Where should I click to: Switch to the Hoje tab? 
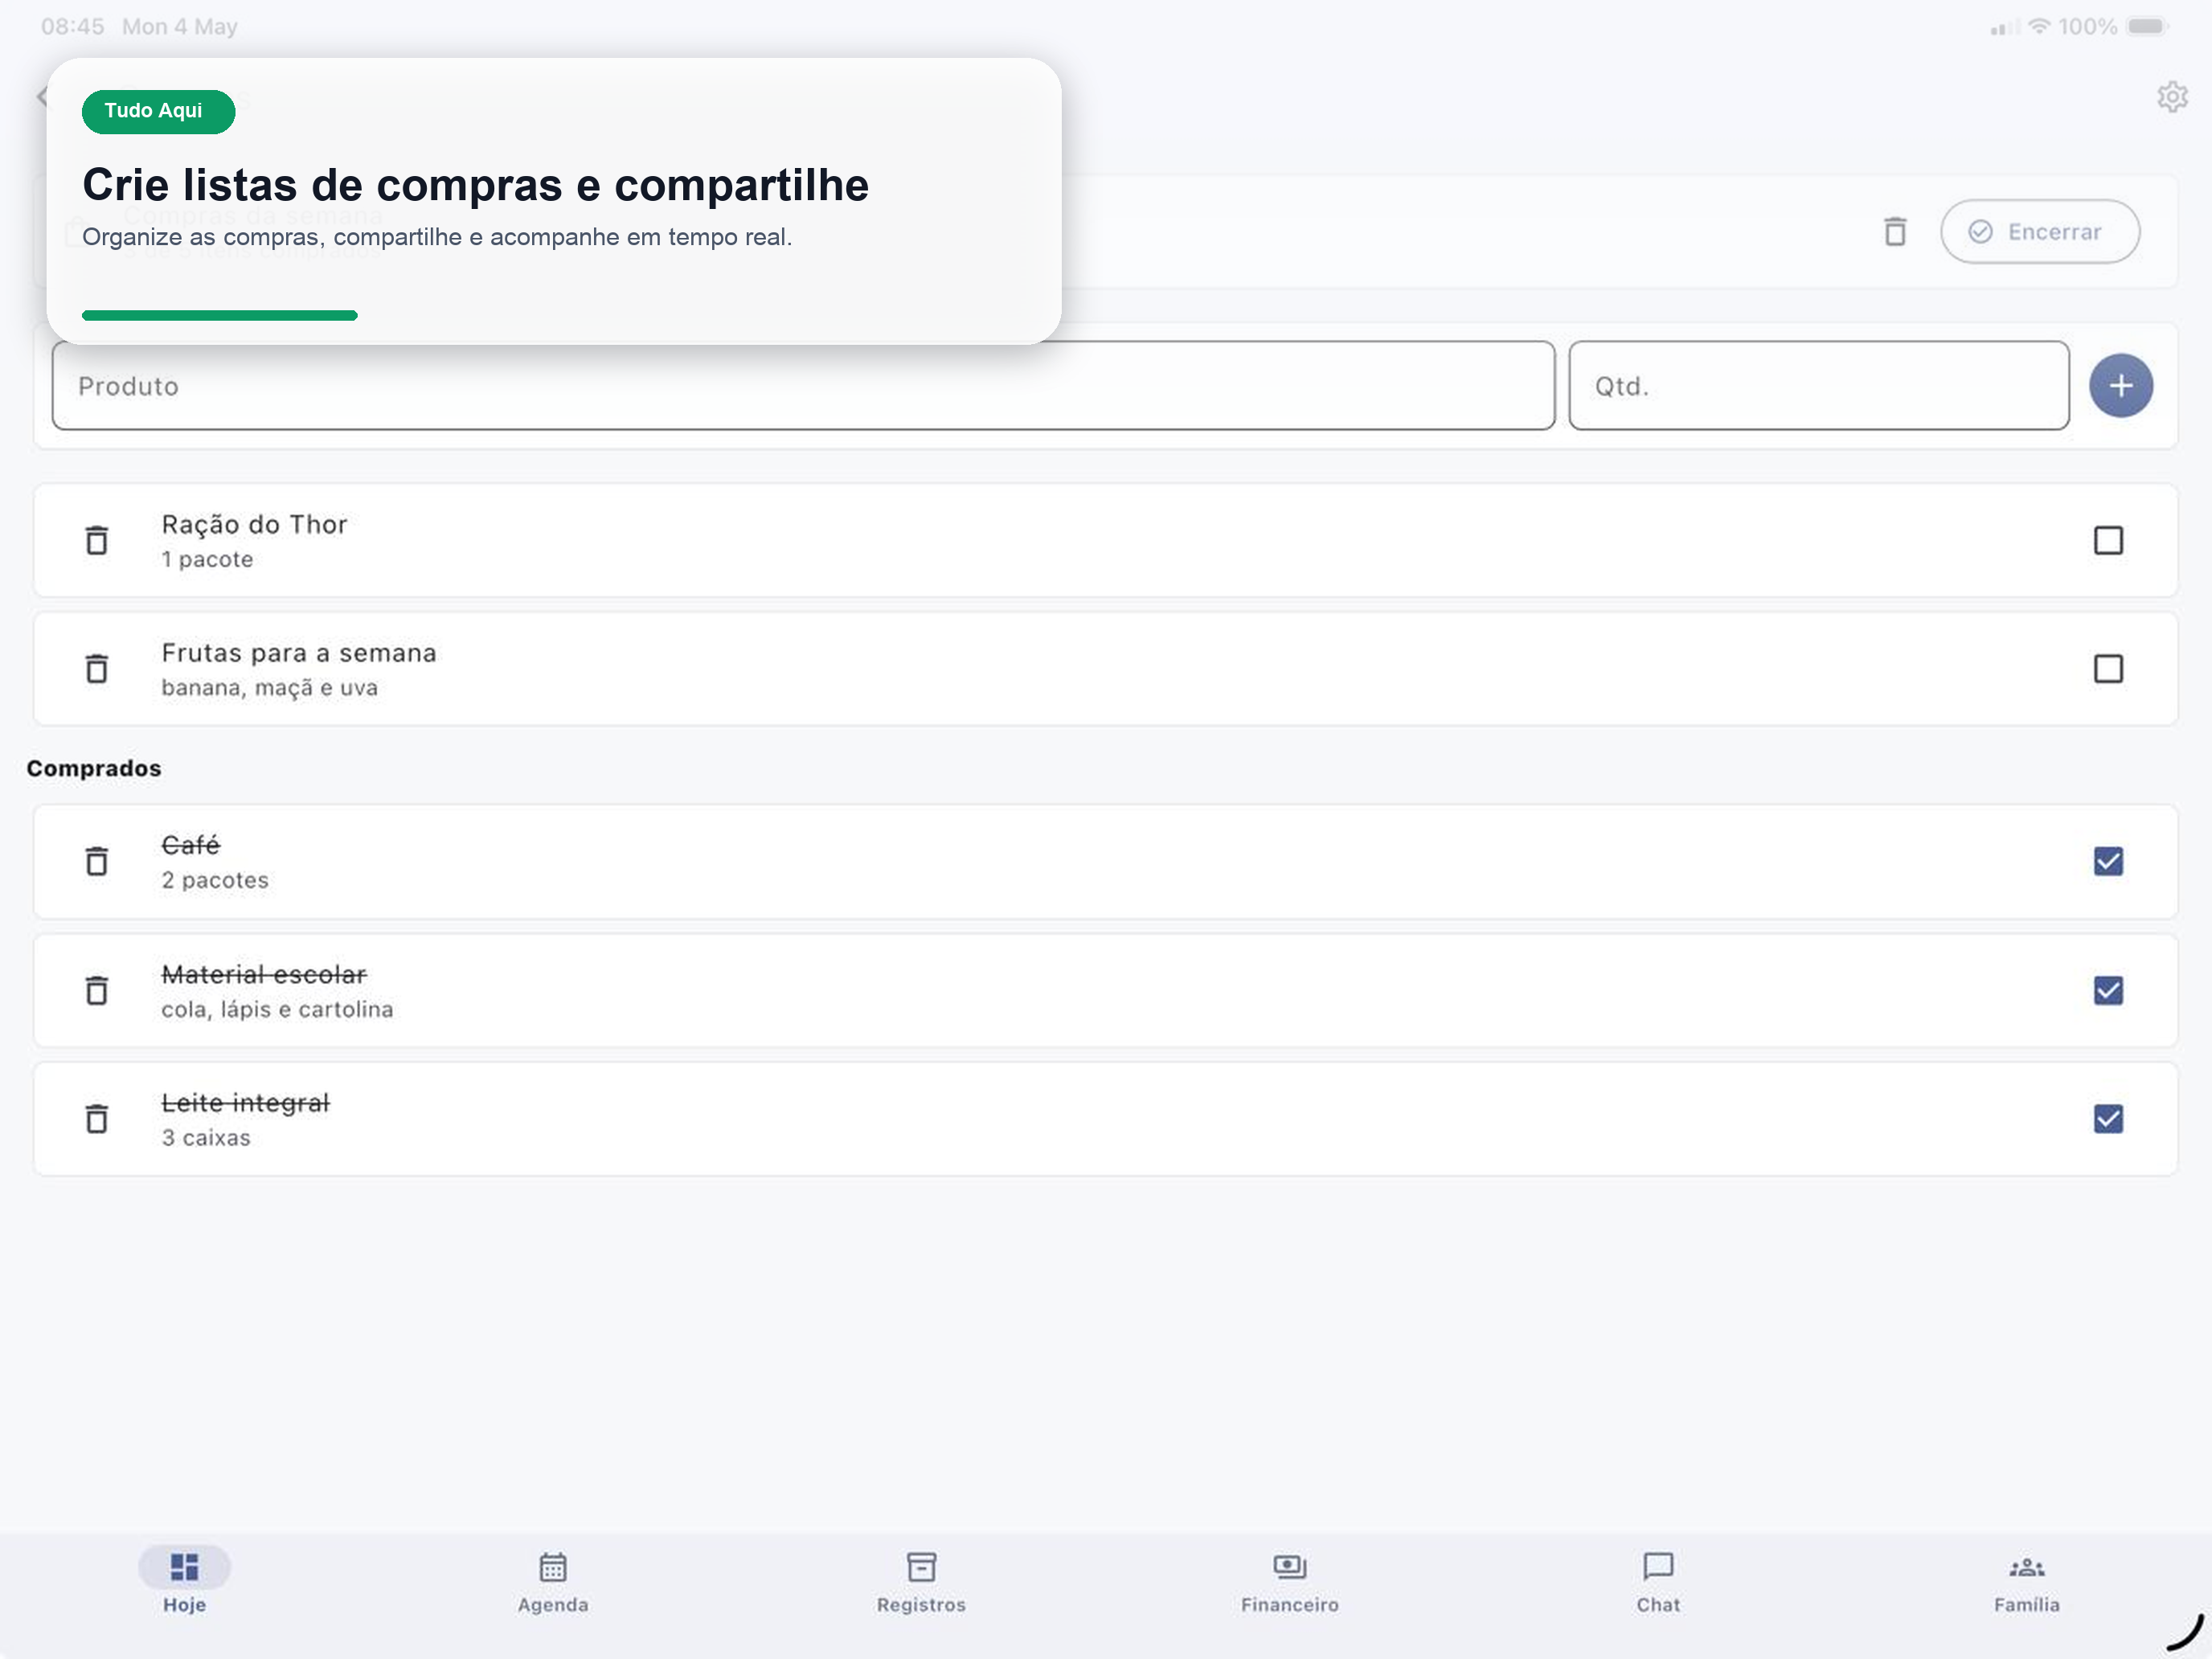click(x=184, y=1581)
